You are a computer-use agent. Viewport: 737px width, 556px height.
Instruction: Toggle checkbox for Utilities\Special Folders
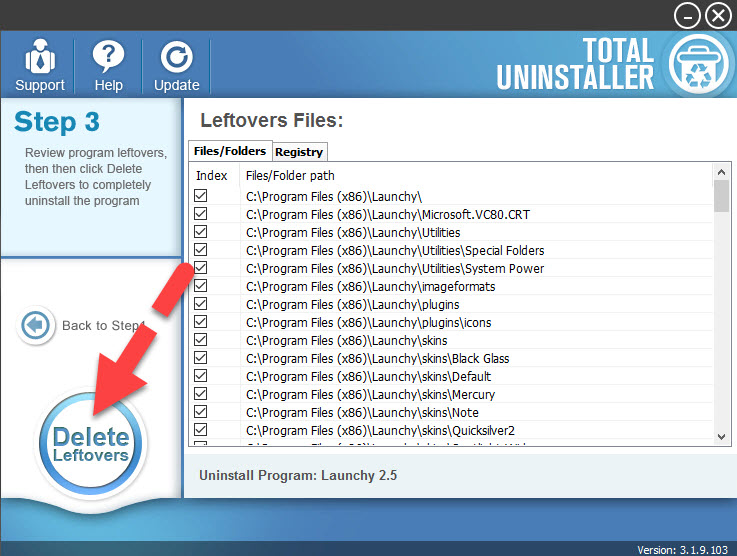click(201, 250)
